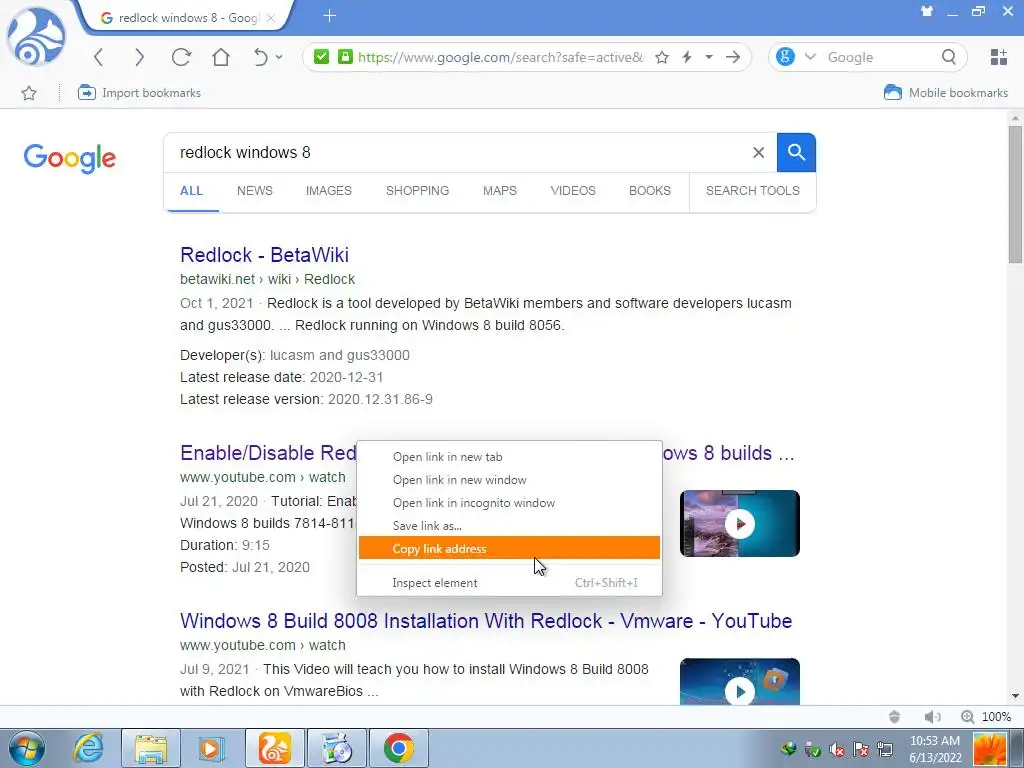1024x768 pixels.
Task: Click the magnifier in browser search box
Action: coord(949,57)
